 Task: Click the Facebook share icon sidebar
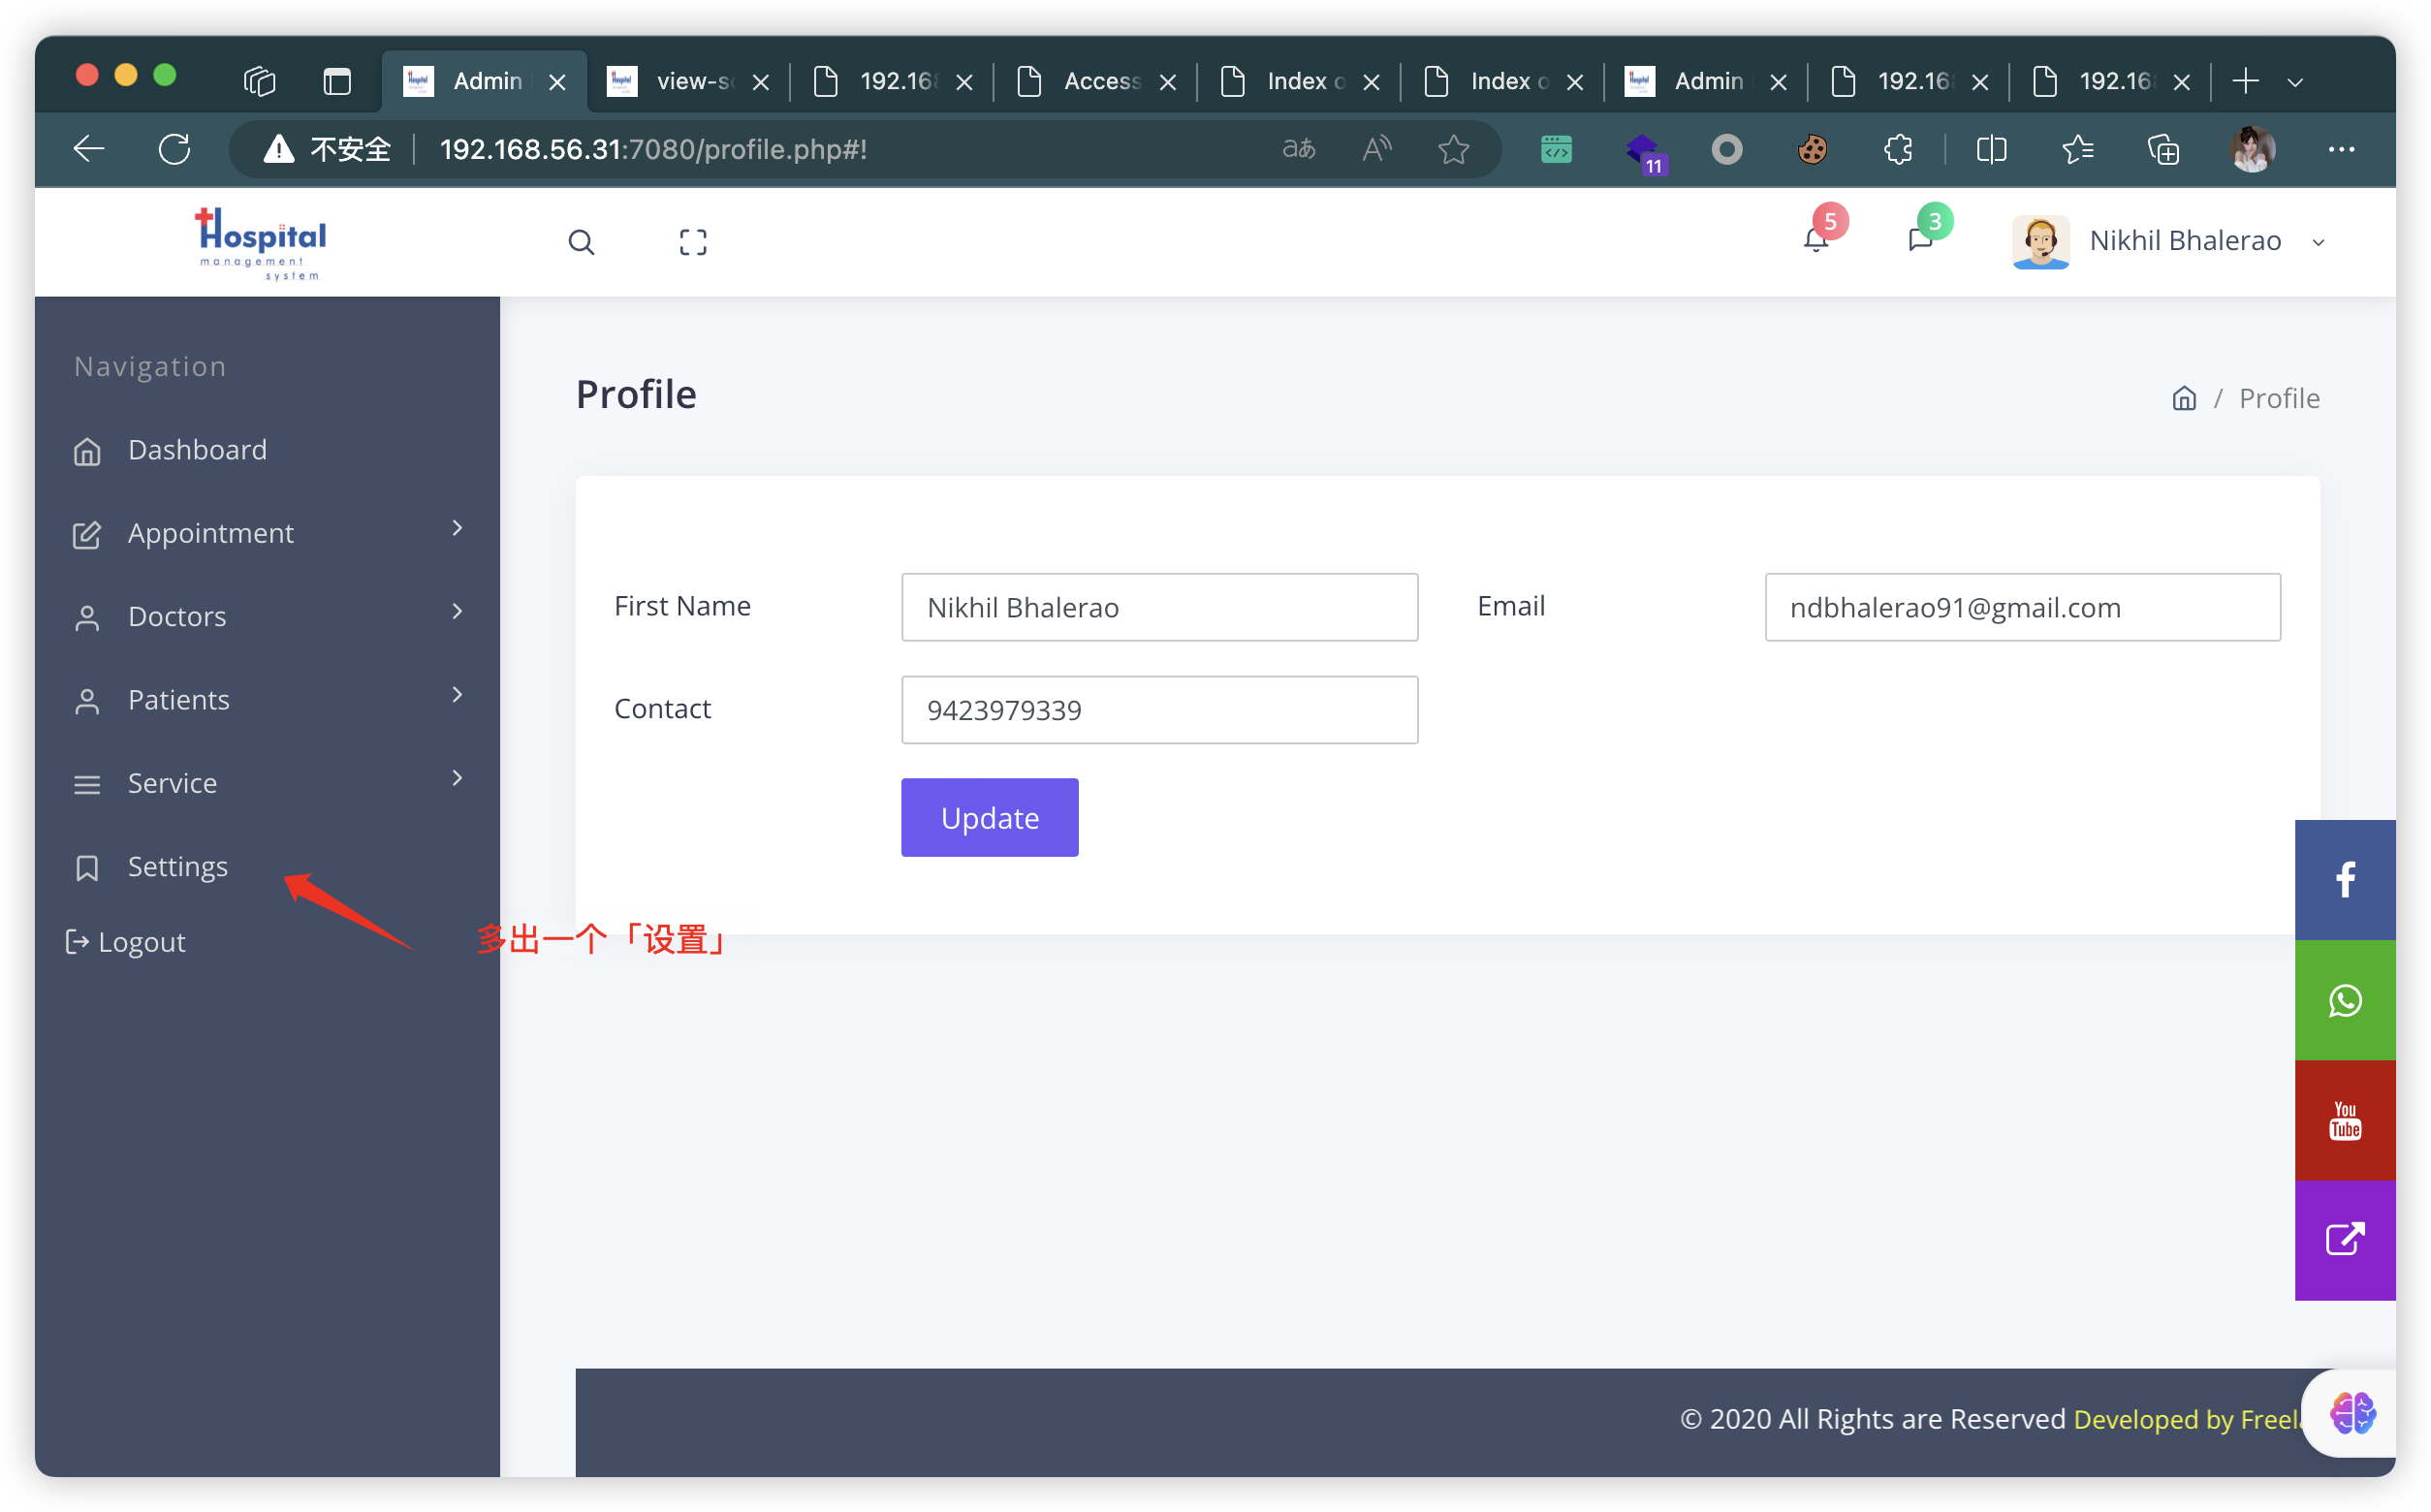point(2350,878)
